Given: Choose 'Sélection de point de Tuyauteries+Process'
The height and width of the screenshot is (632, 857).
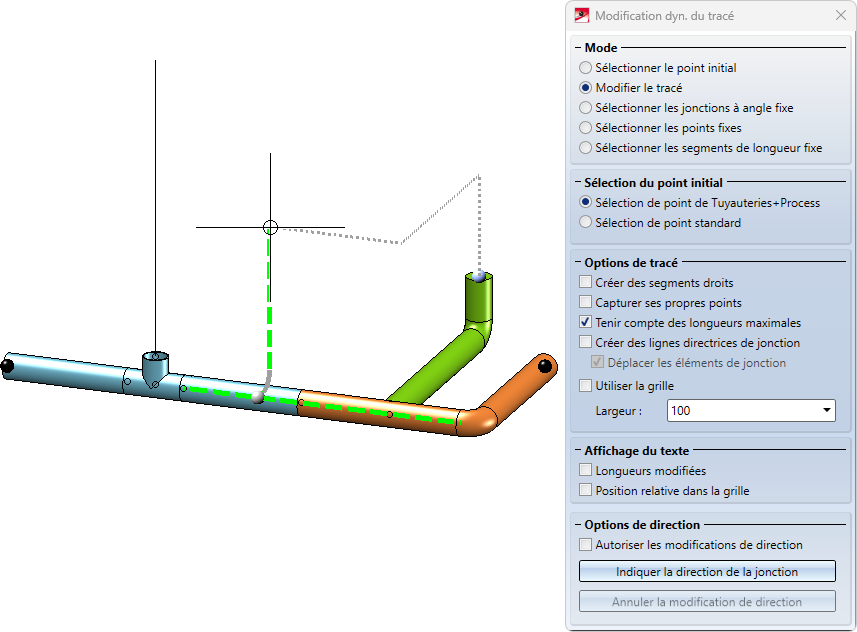Looking at the screenshot, I should pos(585,202).
